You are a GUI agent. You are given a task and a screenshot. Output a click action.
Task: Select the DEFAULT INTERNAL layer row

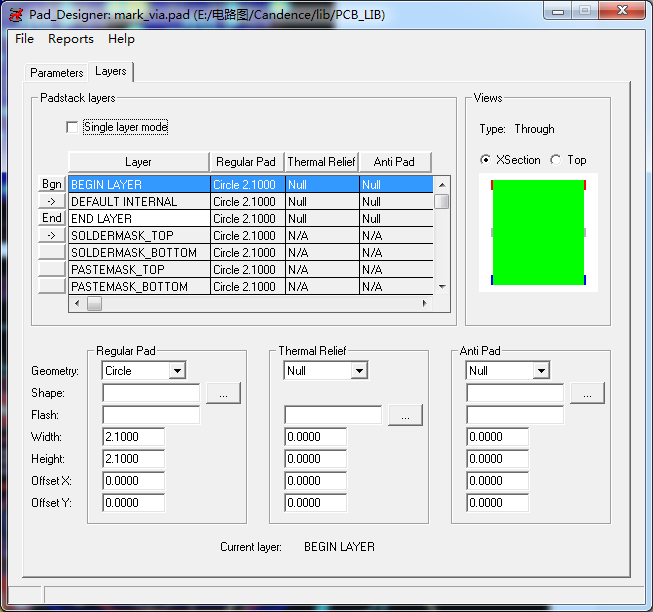point(251,202)
